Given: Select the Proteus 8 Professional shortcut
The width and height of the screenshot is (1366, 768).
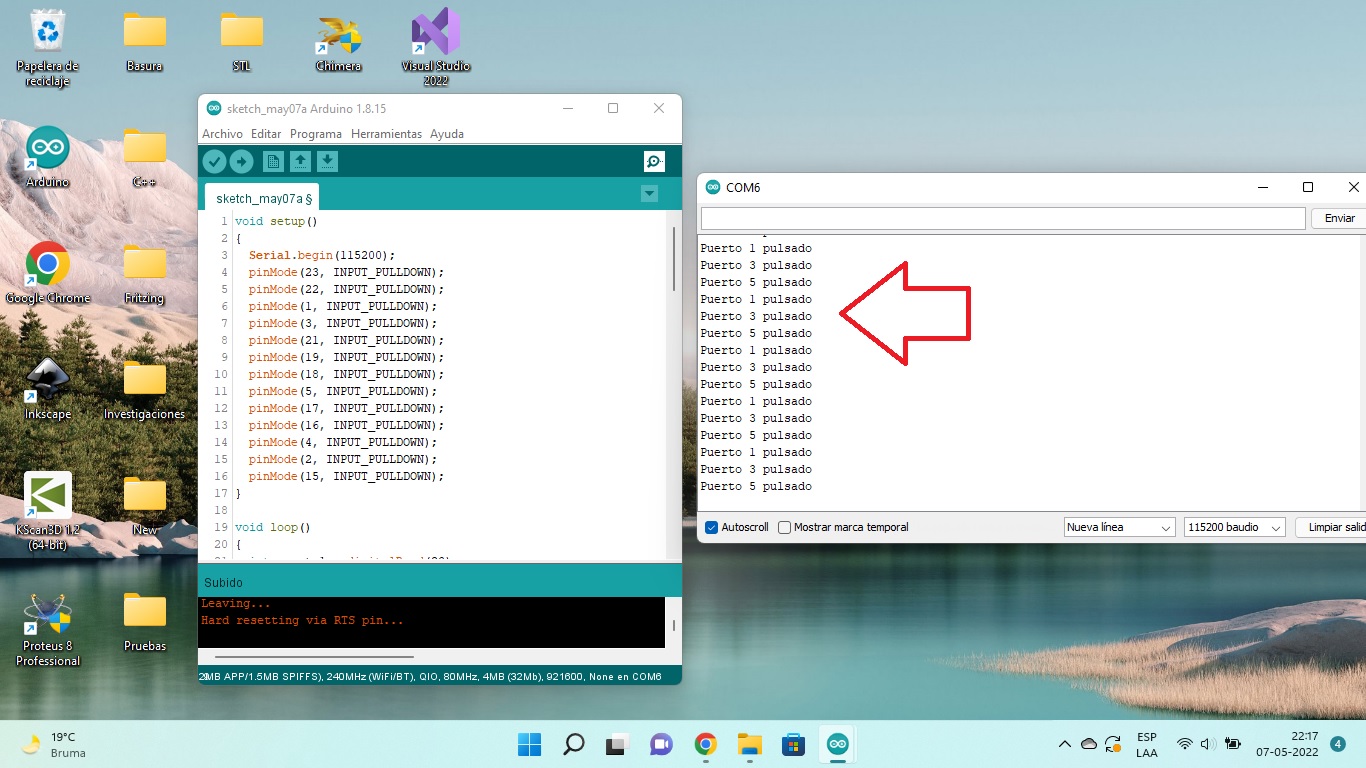Looking at the screenshot, I should [47, 628].
